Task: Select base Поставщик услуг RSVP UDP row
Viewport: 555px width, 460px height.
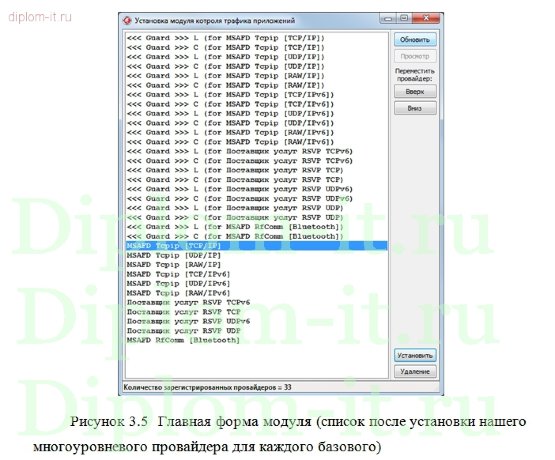Action: pos(256,330)
